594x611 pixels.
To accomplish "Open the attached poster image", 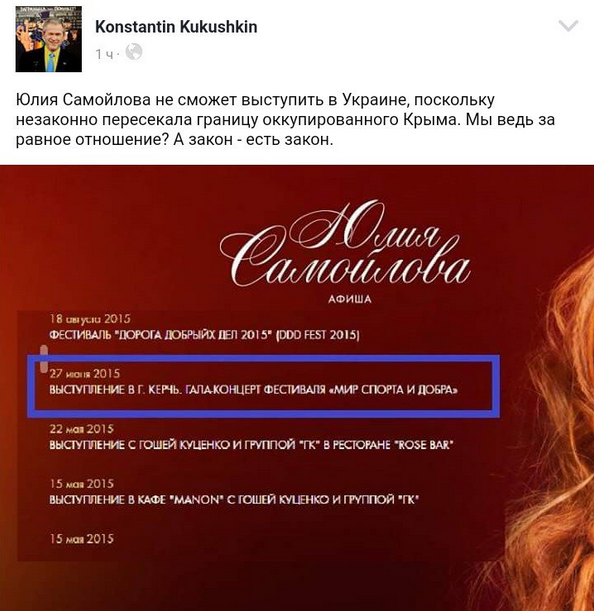I will tap(297, 388).
